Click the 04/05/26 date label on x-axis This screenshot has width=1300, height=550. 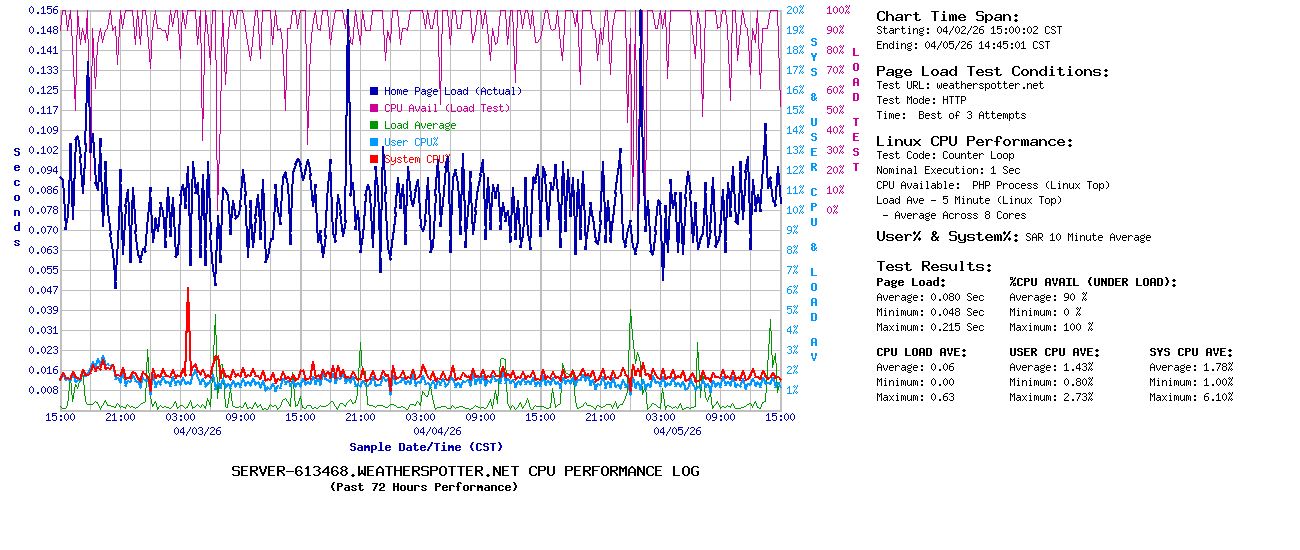click(677, 431)
